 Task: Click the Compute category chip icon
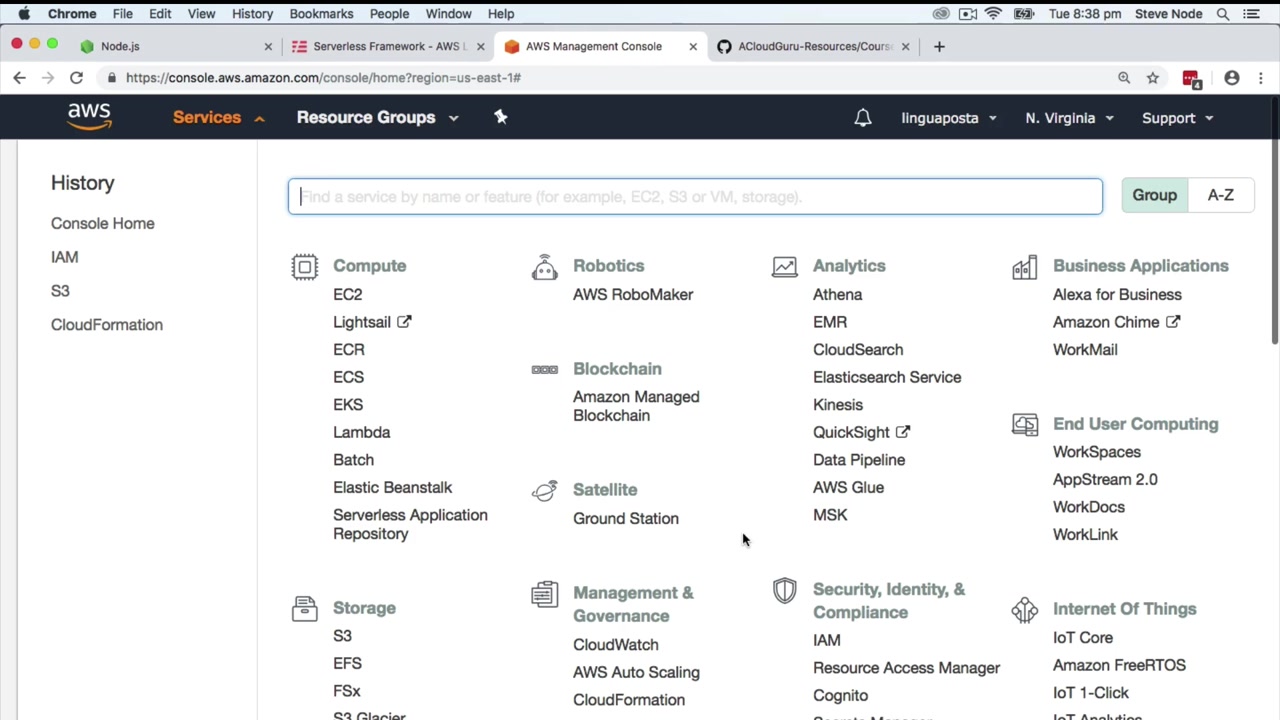click(305, 266)
